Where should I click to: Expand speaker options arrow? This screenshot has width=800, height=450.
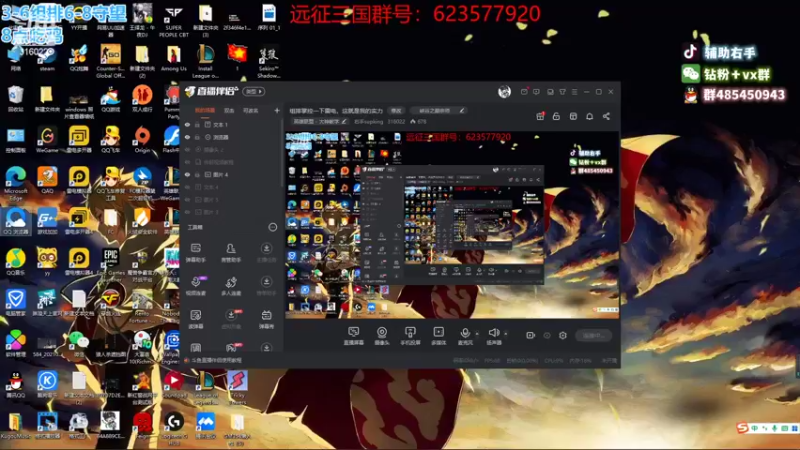coord(506,334)
